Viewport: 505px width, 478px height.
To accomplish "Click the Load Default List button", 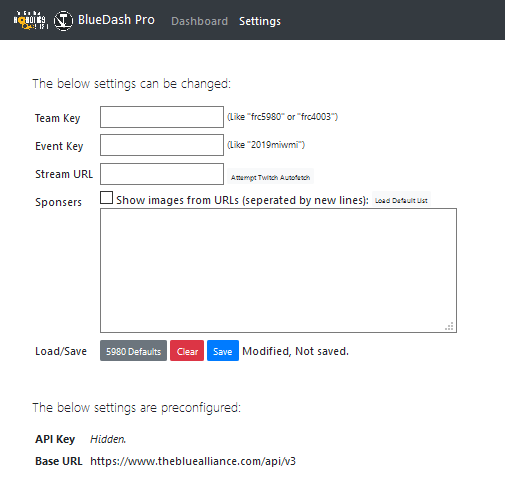I will pyautogui.click(x=401, y=200).
